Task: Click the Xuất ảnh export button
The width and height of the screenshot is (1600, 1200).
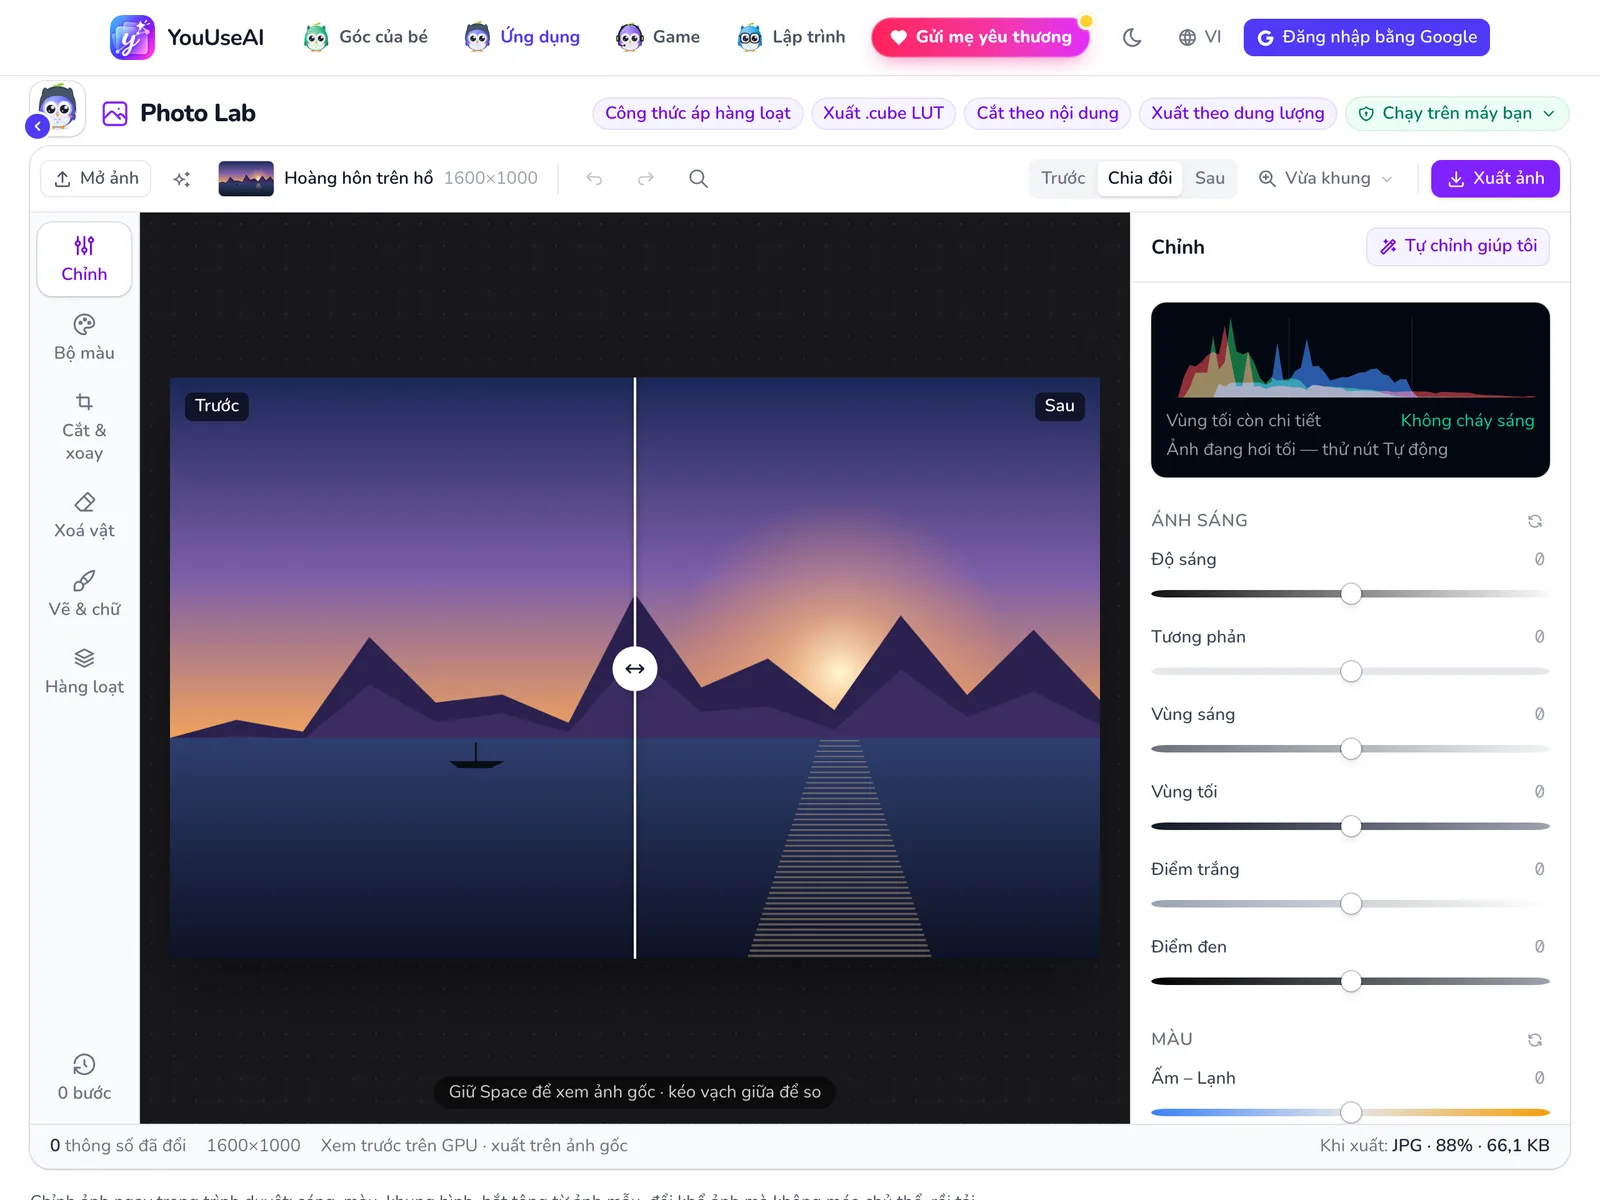Action: pos(1495,178)
